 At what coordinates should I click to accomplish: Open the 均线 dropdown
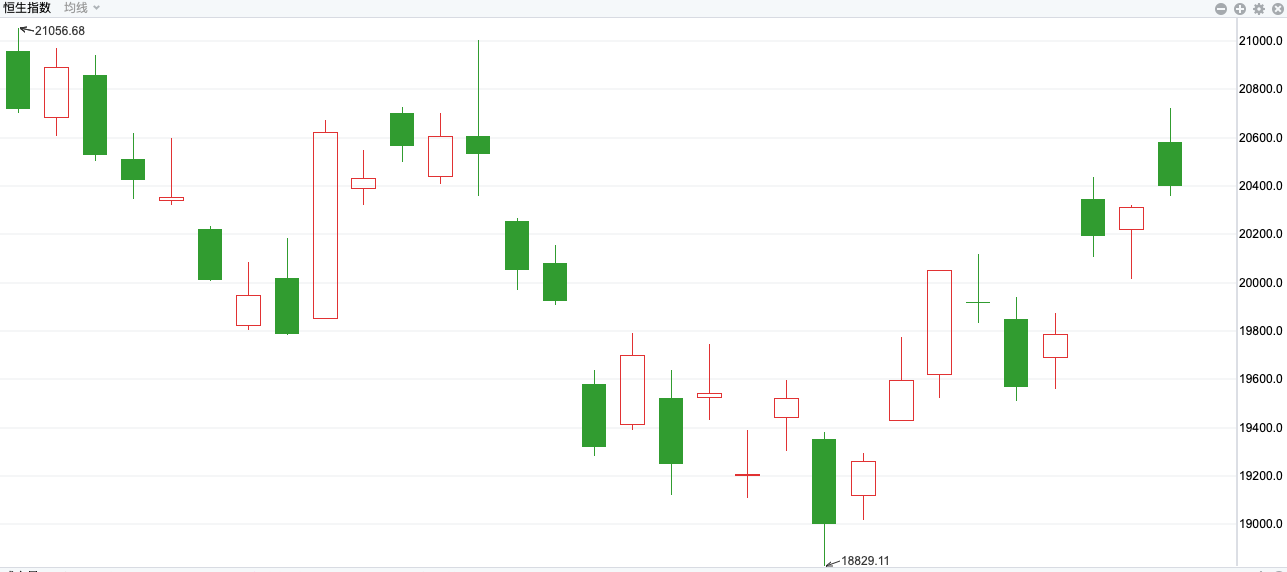[x=76, y=8]
